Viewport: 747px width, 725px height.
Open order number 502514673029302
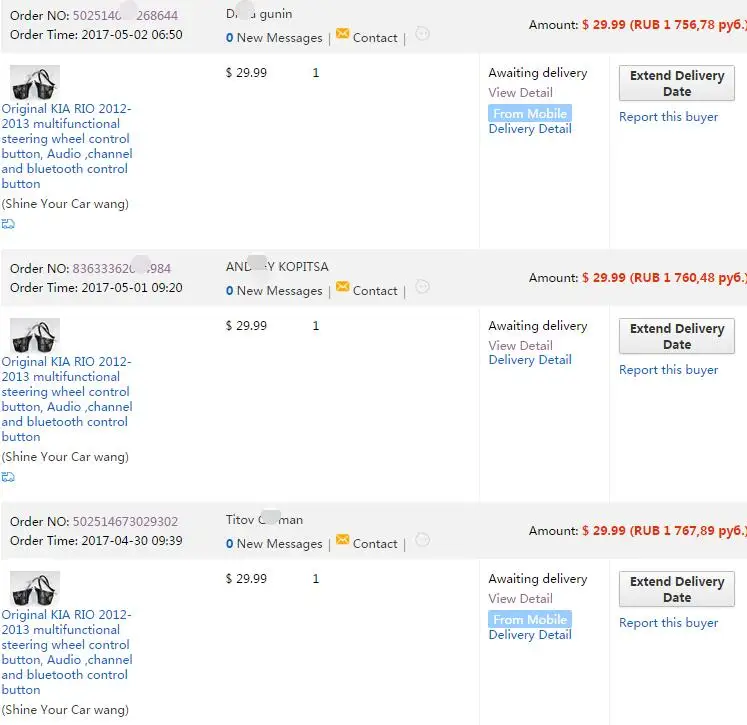coord(125,521)
